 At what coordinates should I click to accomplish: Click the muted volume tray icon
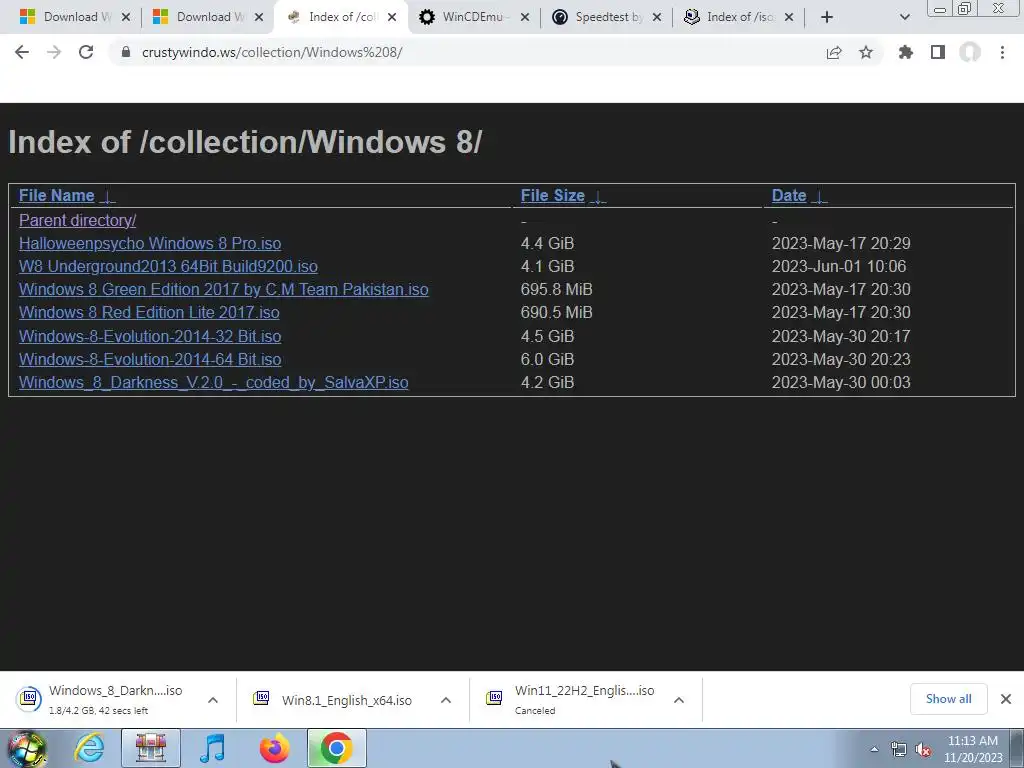(923, 750)
